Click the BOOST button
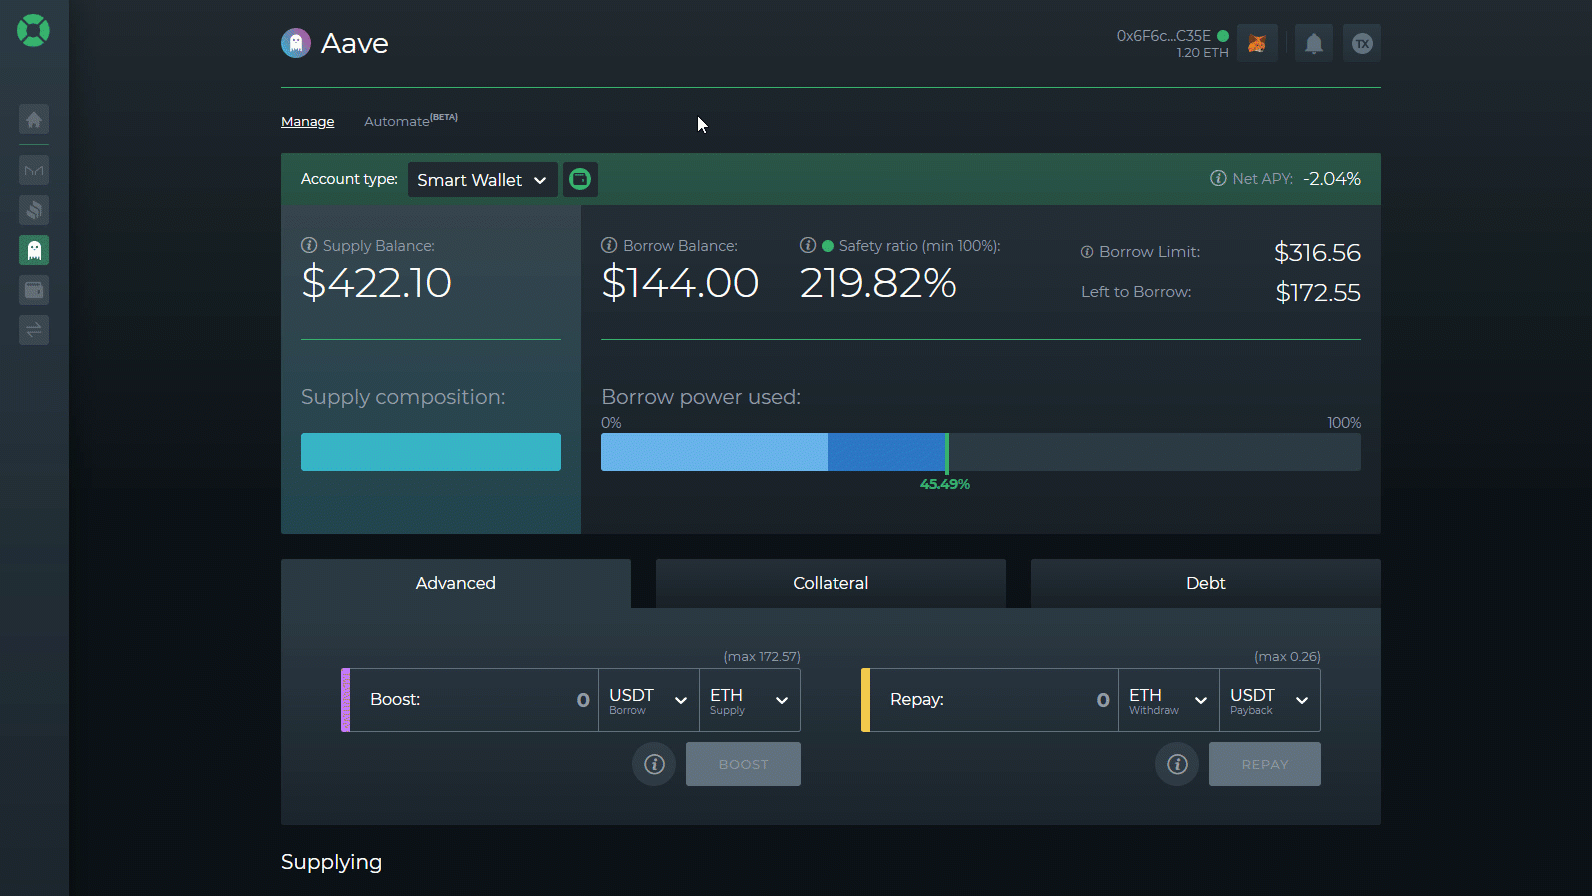Viewport: 1592px width, 896px height. [x=743, y=764]
